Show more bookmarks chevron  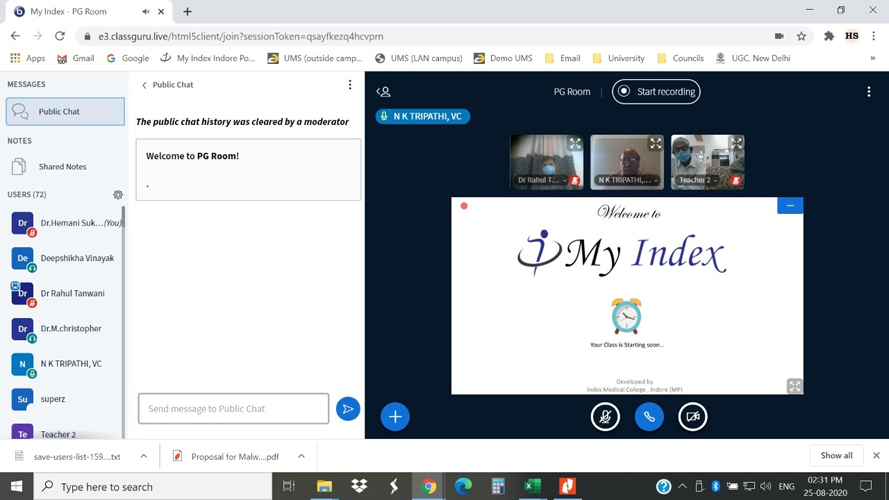point(873,58)
